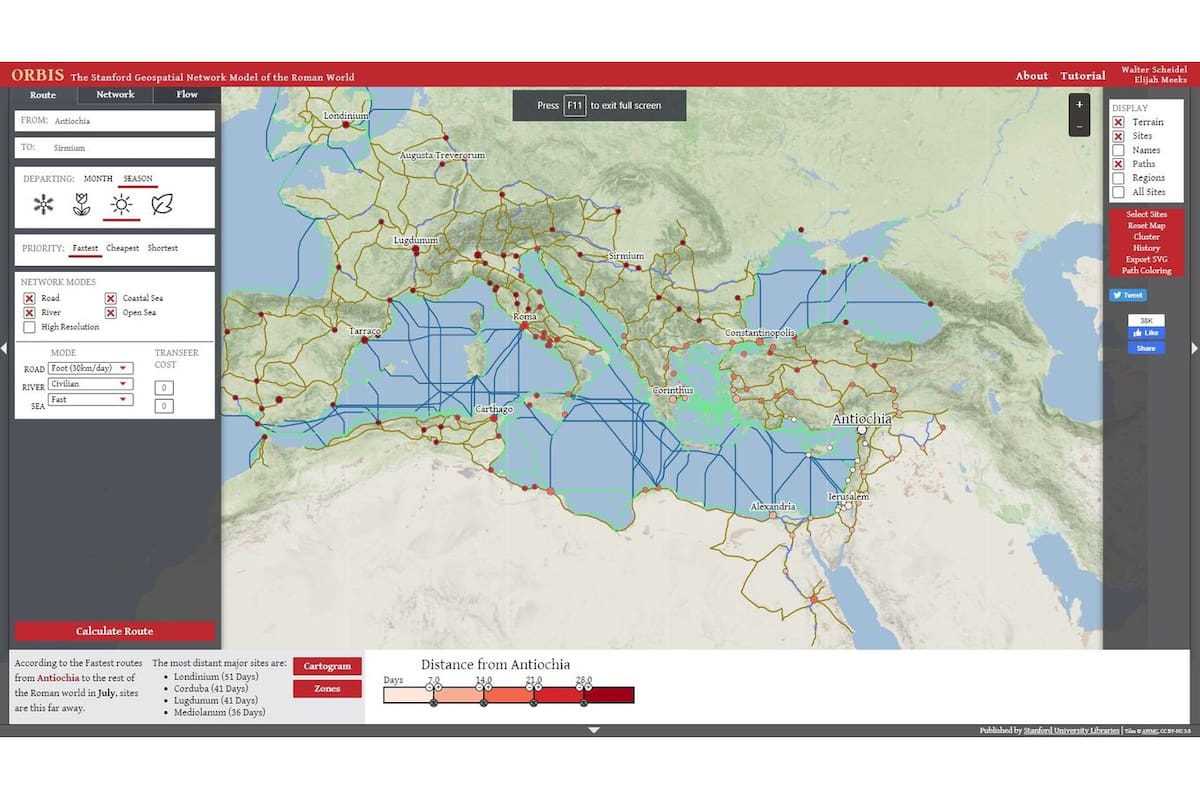Click Export SVG in the red menu

[1146, 259]
